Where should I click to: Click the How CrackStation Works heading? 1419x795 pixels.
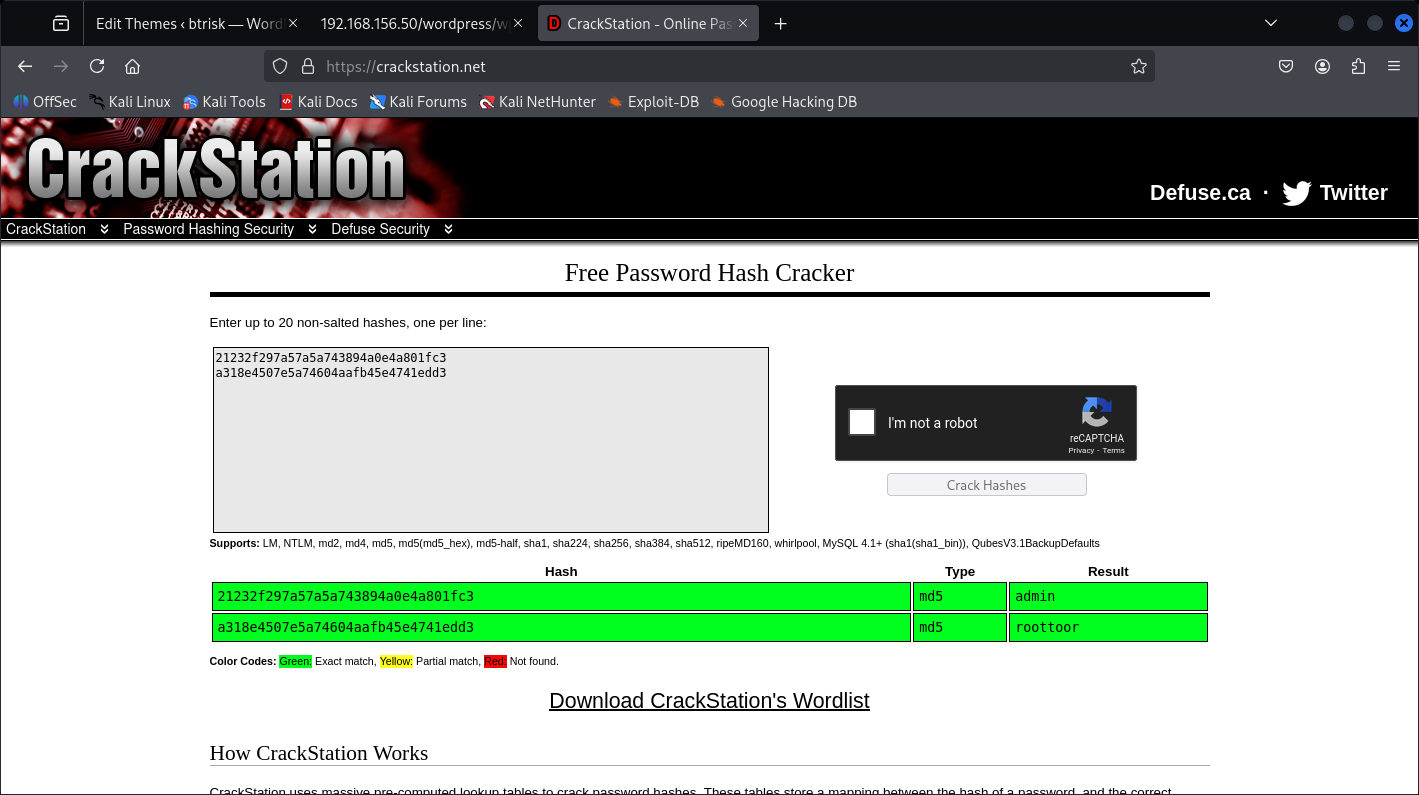click(318, 753)
